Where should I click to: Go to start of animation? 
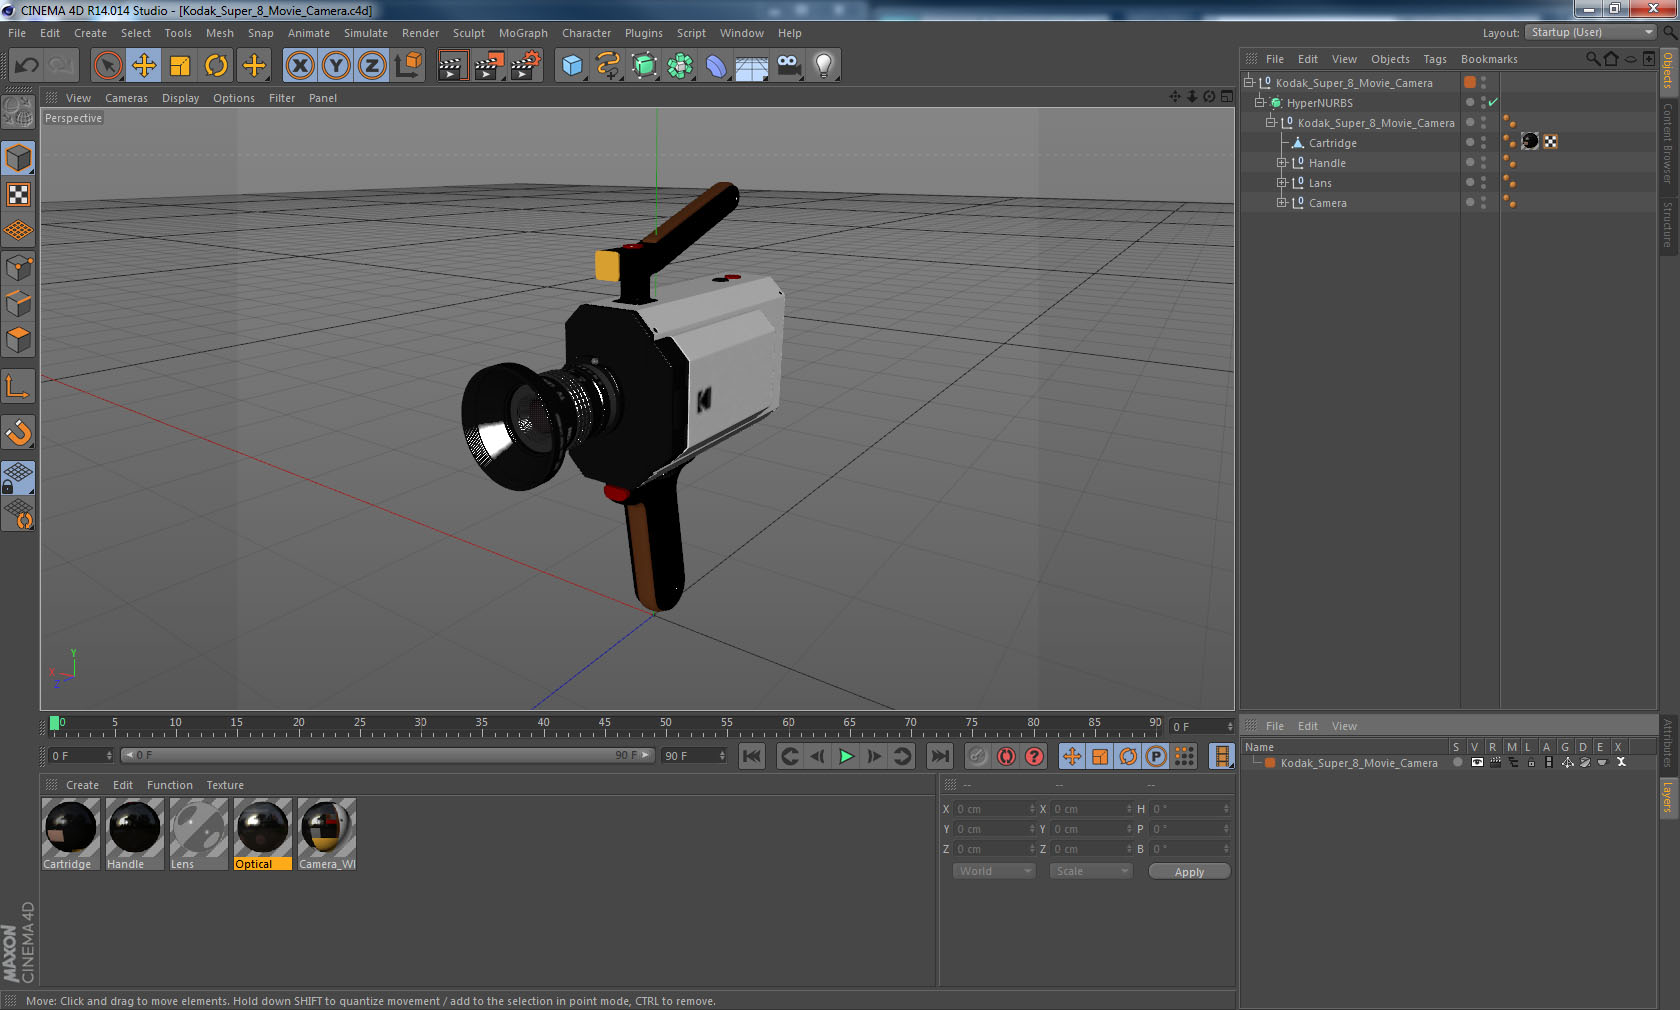[x=752, y=756]
